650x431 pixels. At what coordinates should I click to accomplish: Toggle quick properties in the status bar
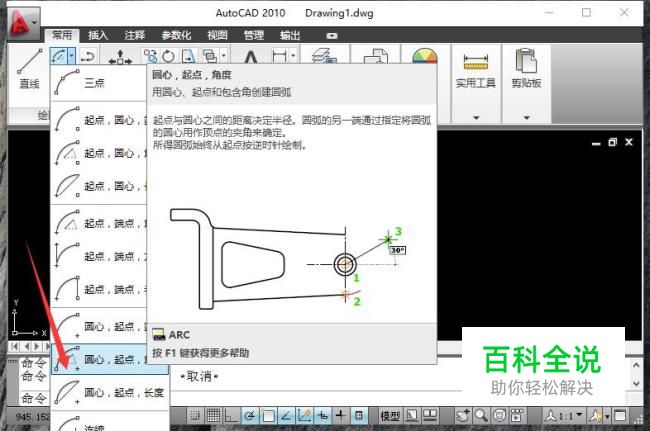[359, 416]
